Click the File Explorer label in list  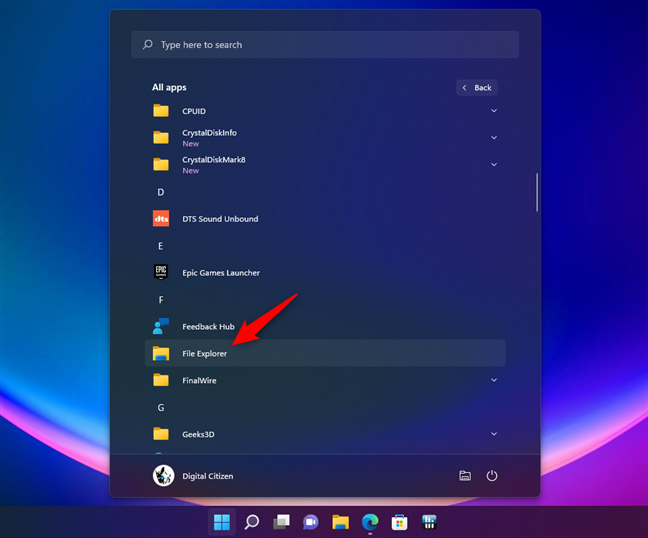(205, 354)
